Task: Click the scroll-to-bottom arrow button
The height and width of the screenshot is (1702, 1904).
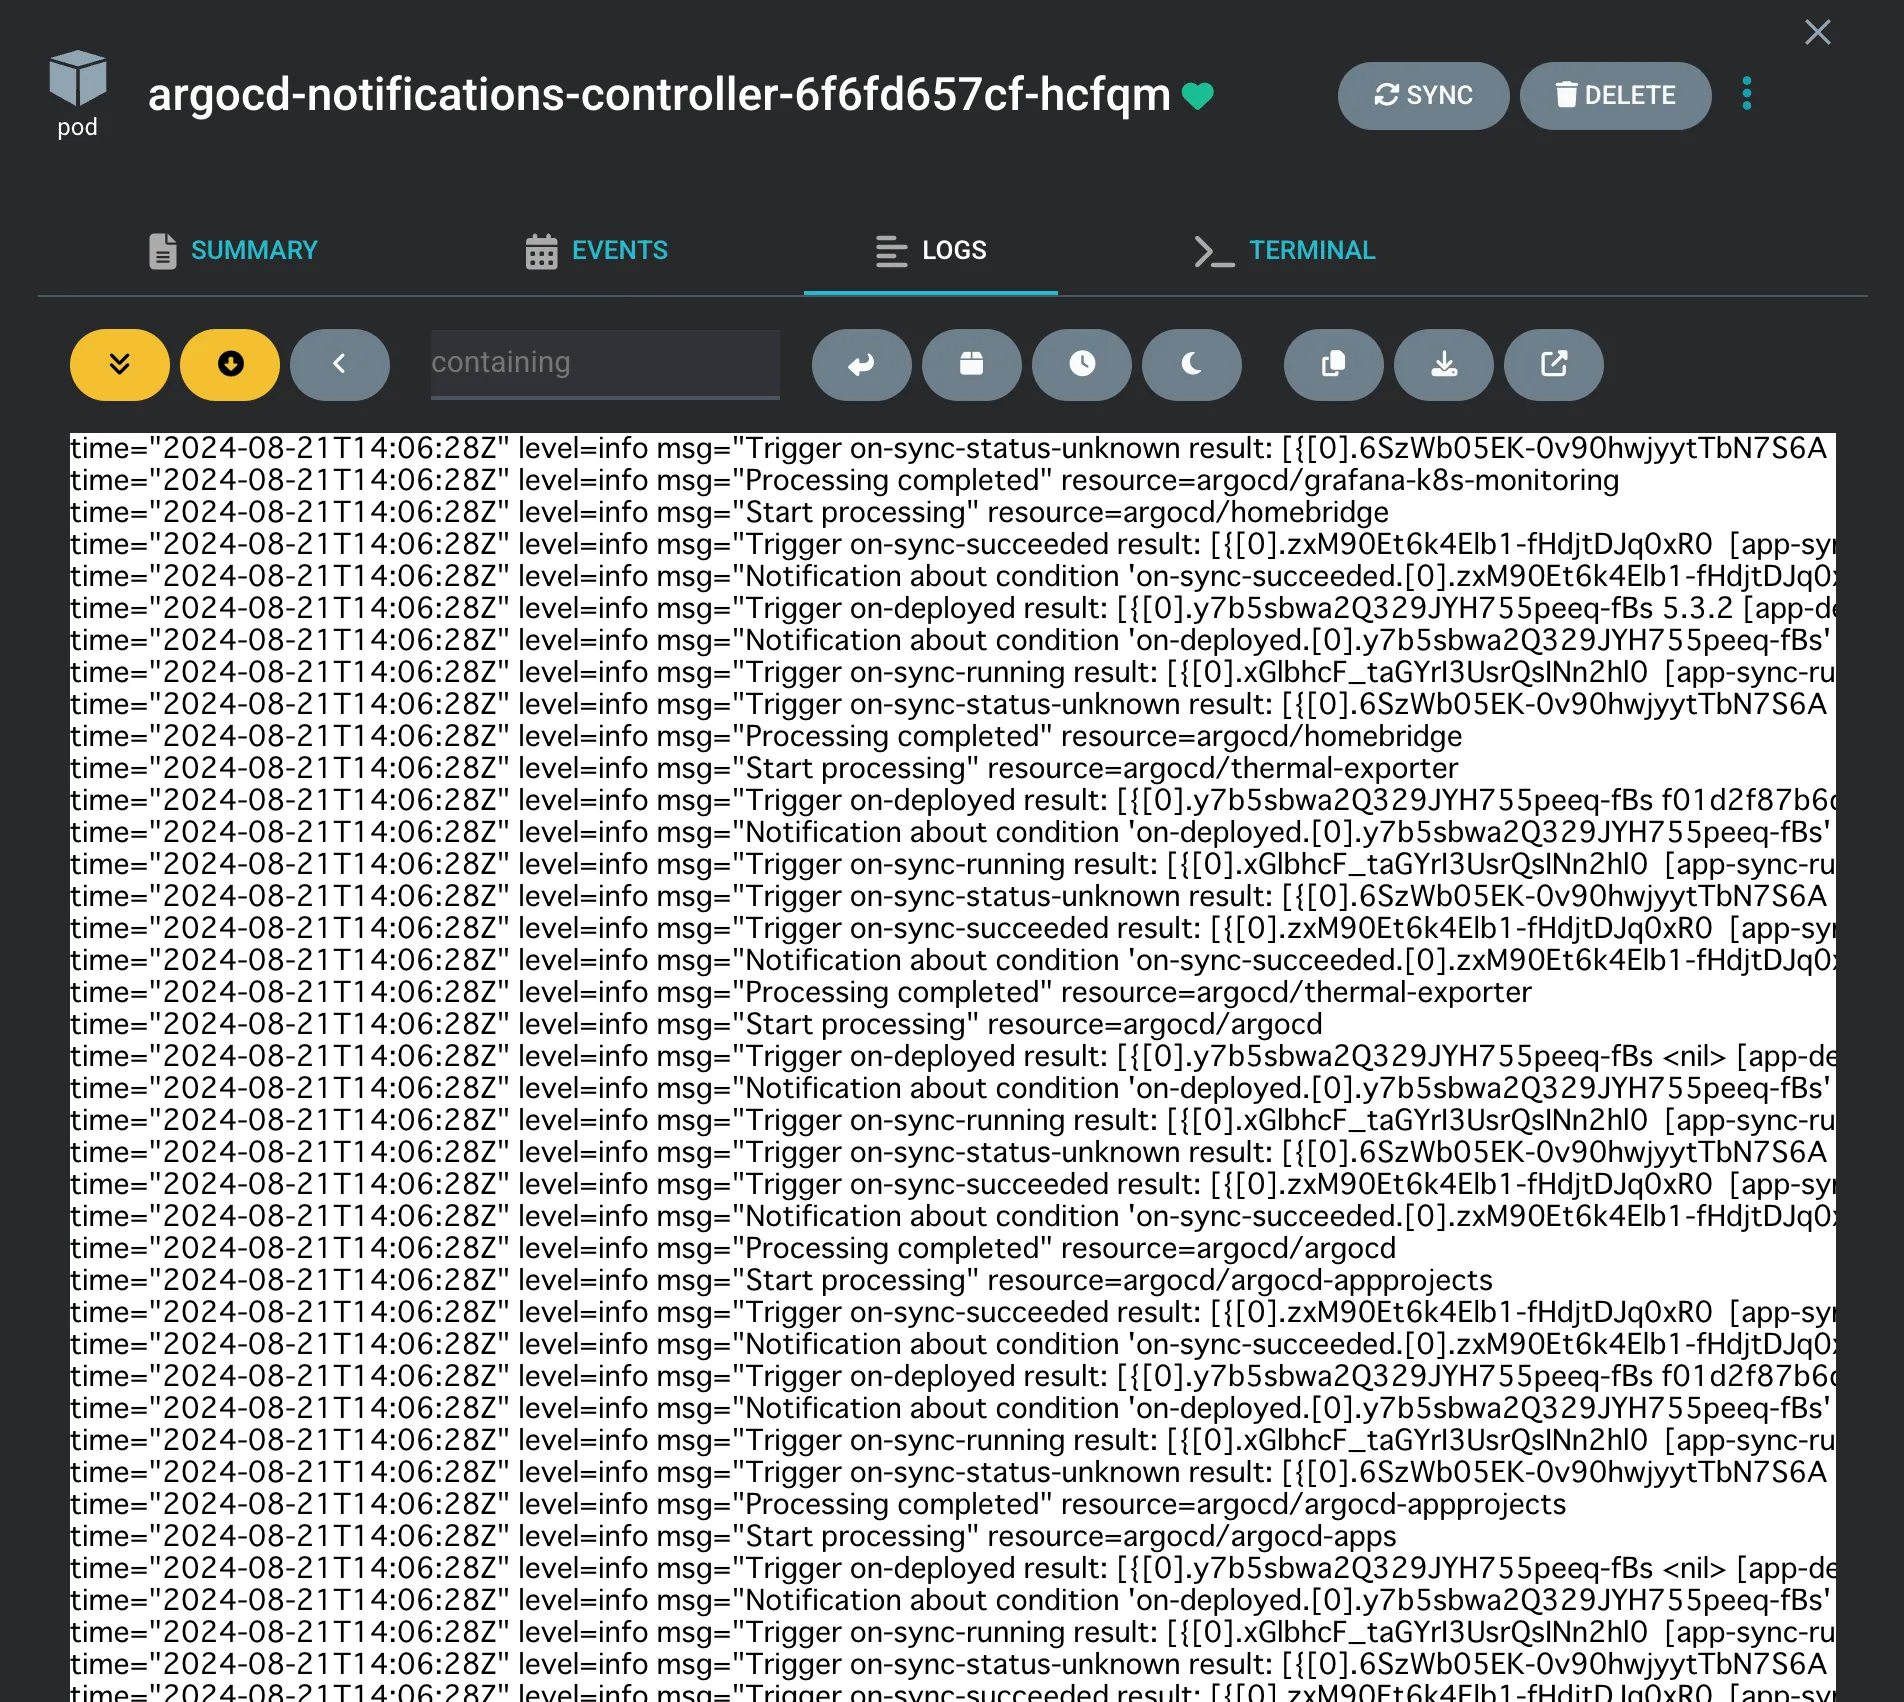Action: (x=230, y=364)
